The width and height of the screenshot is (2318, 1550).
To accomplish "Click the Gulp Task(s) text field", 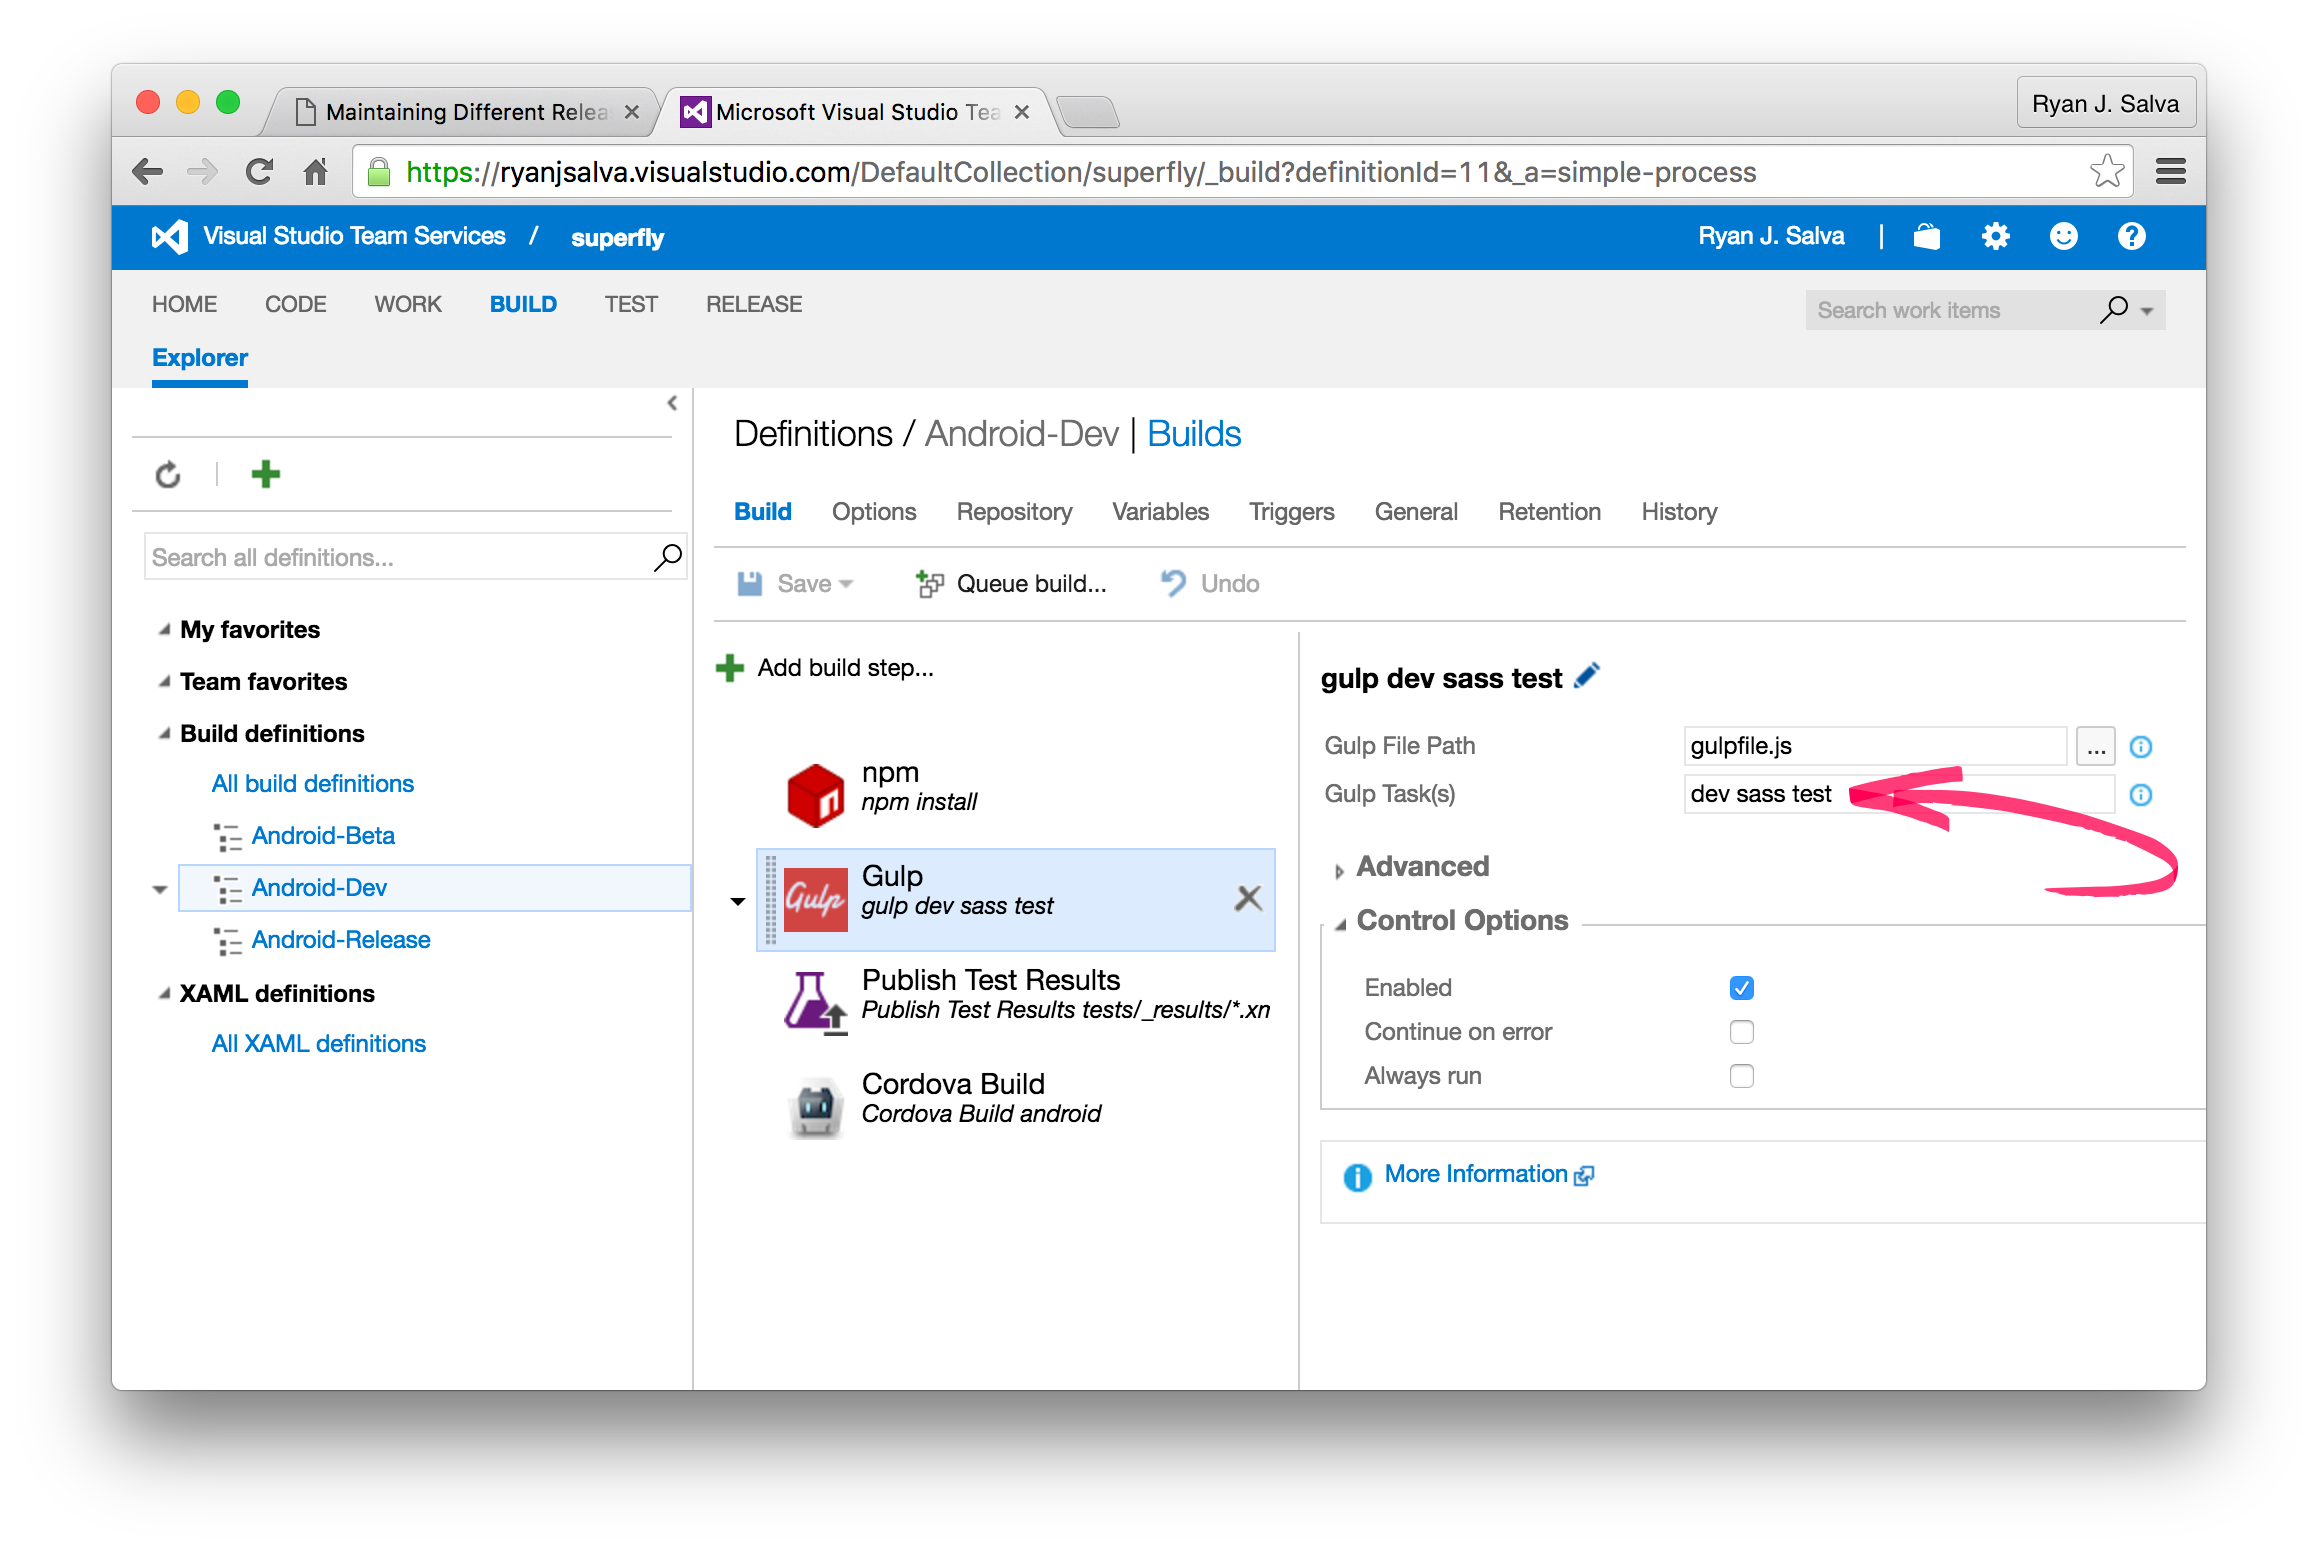I will tap(1898, 794).
